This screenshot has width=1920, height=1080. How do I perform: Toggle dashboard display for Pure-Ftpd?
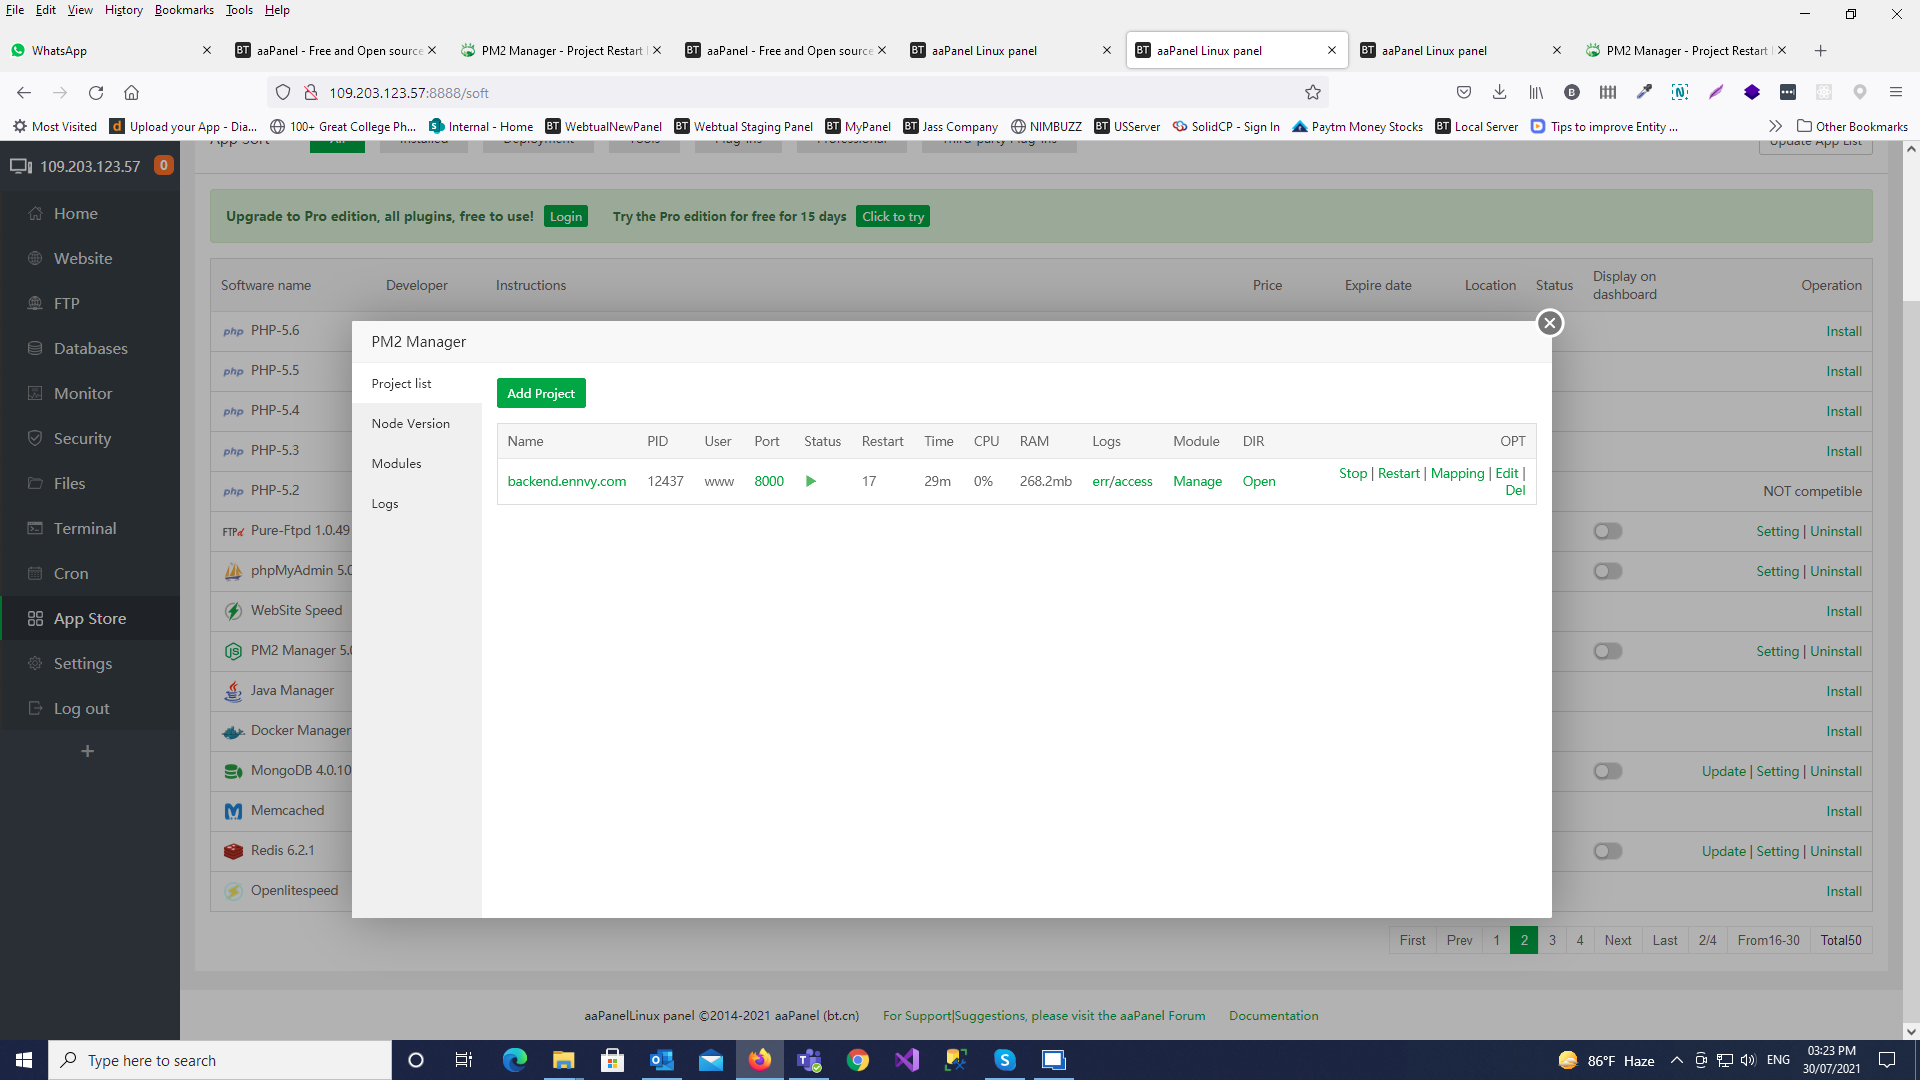[x=1607, y=531]
